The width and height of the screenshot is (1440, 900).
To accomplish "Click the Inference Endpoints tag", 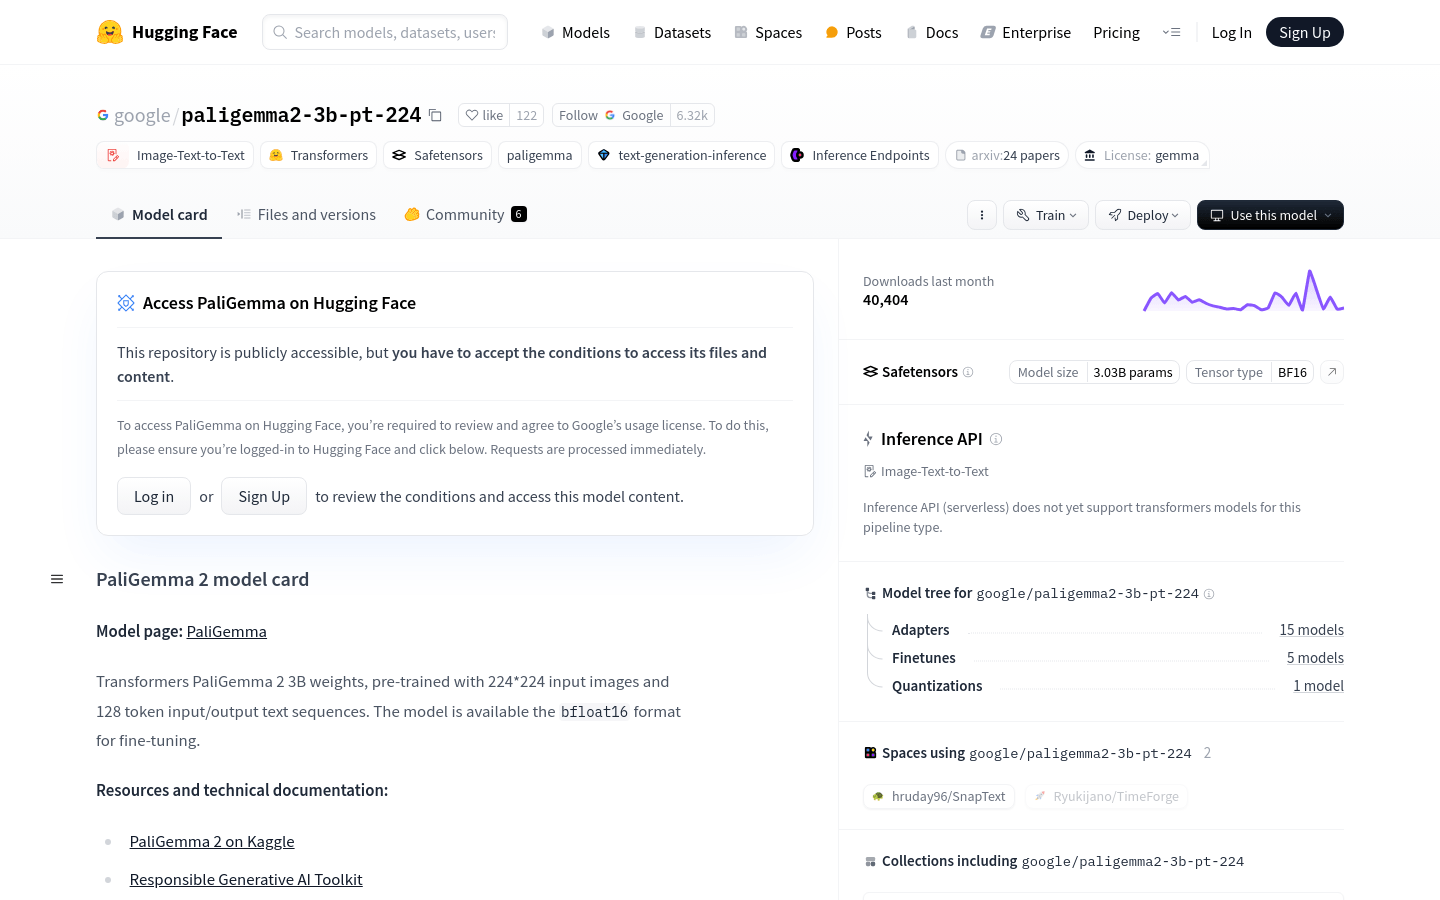I will click(860, 155).
